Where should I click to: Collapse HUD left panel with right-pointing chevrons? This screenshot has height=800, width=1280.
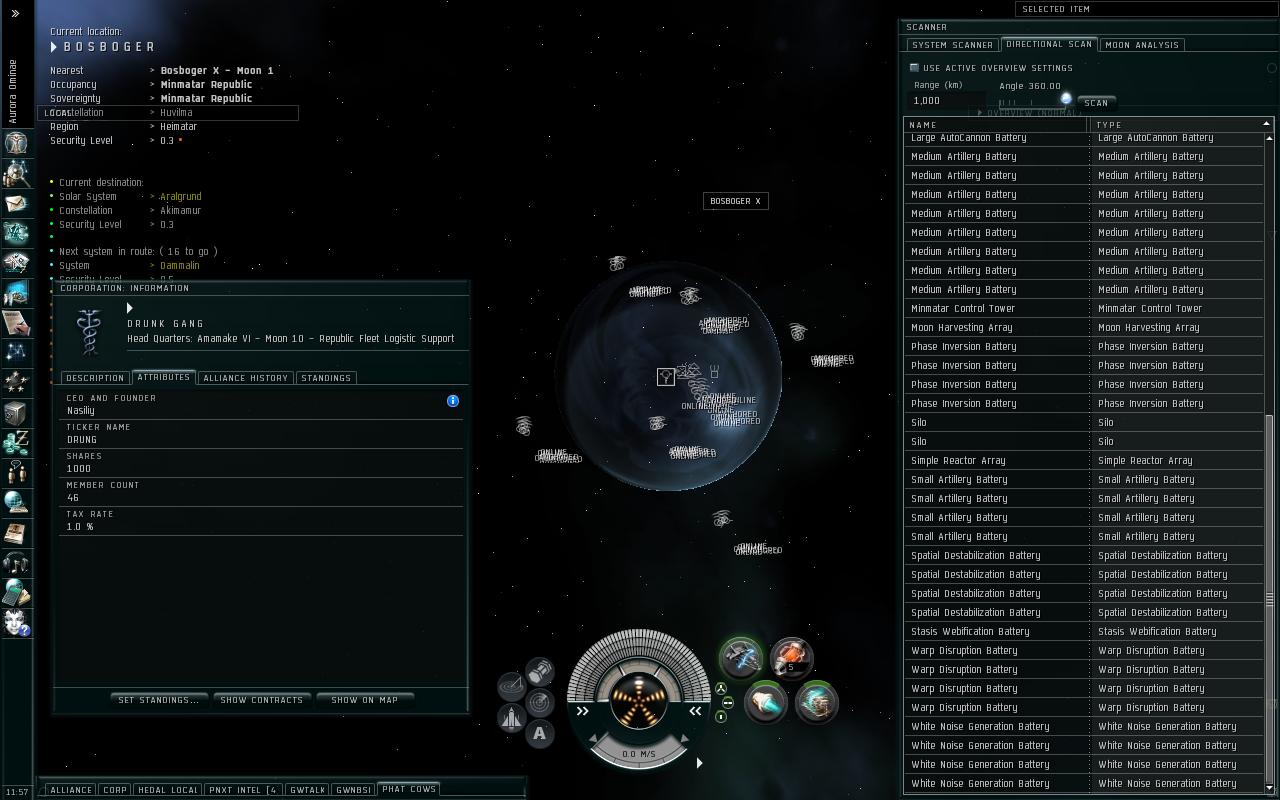click(x=583, y=711)
